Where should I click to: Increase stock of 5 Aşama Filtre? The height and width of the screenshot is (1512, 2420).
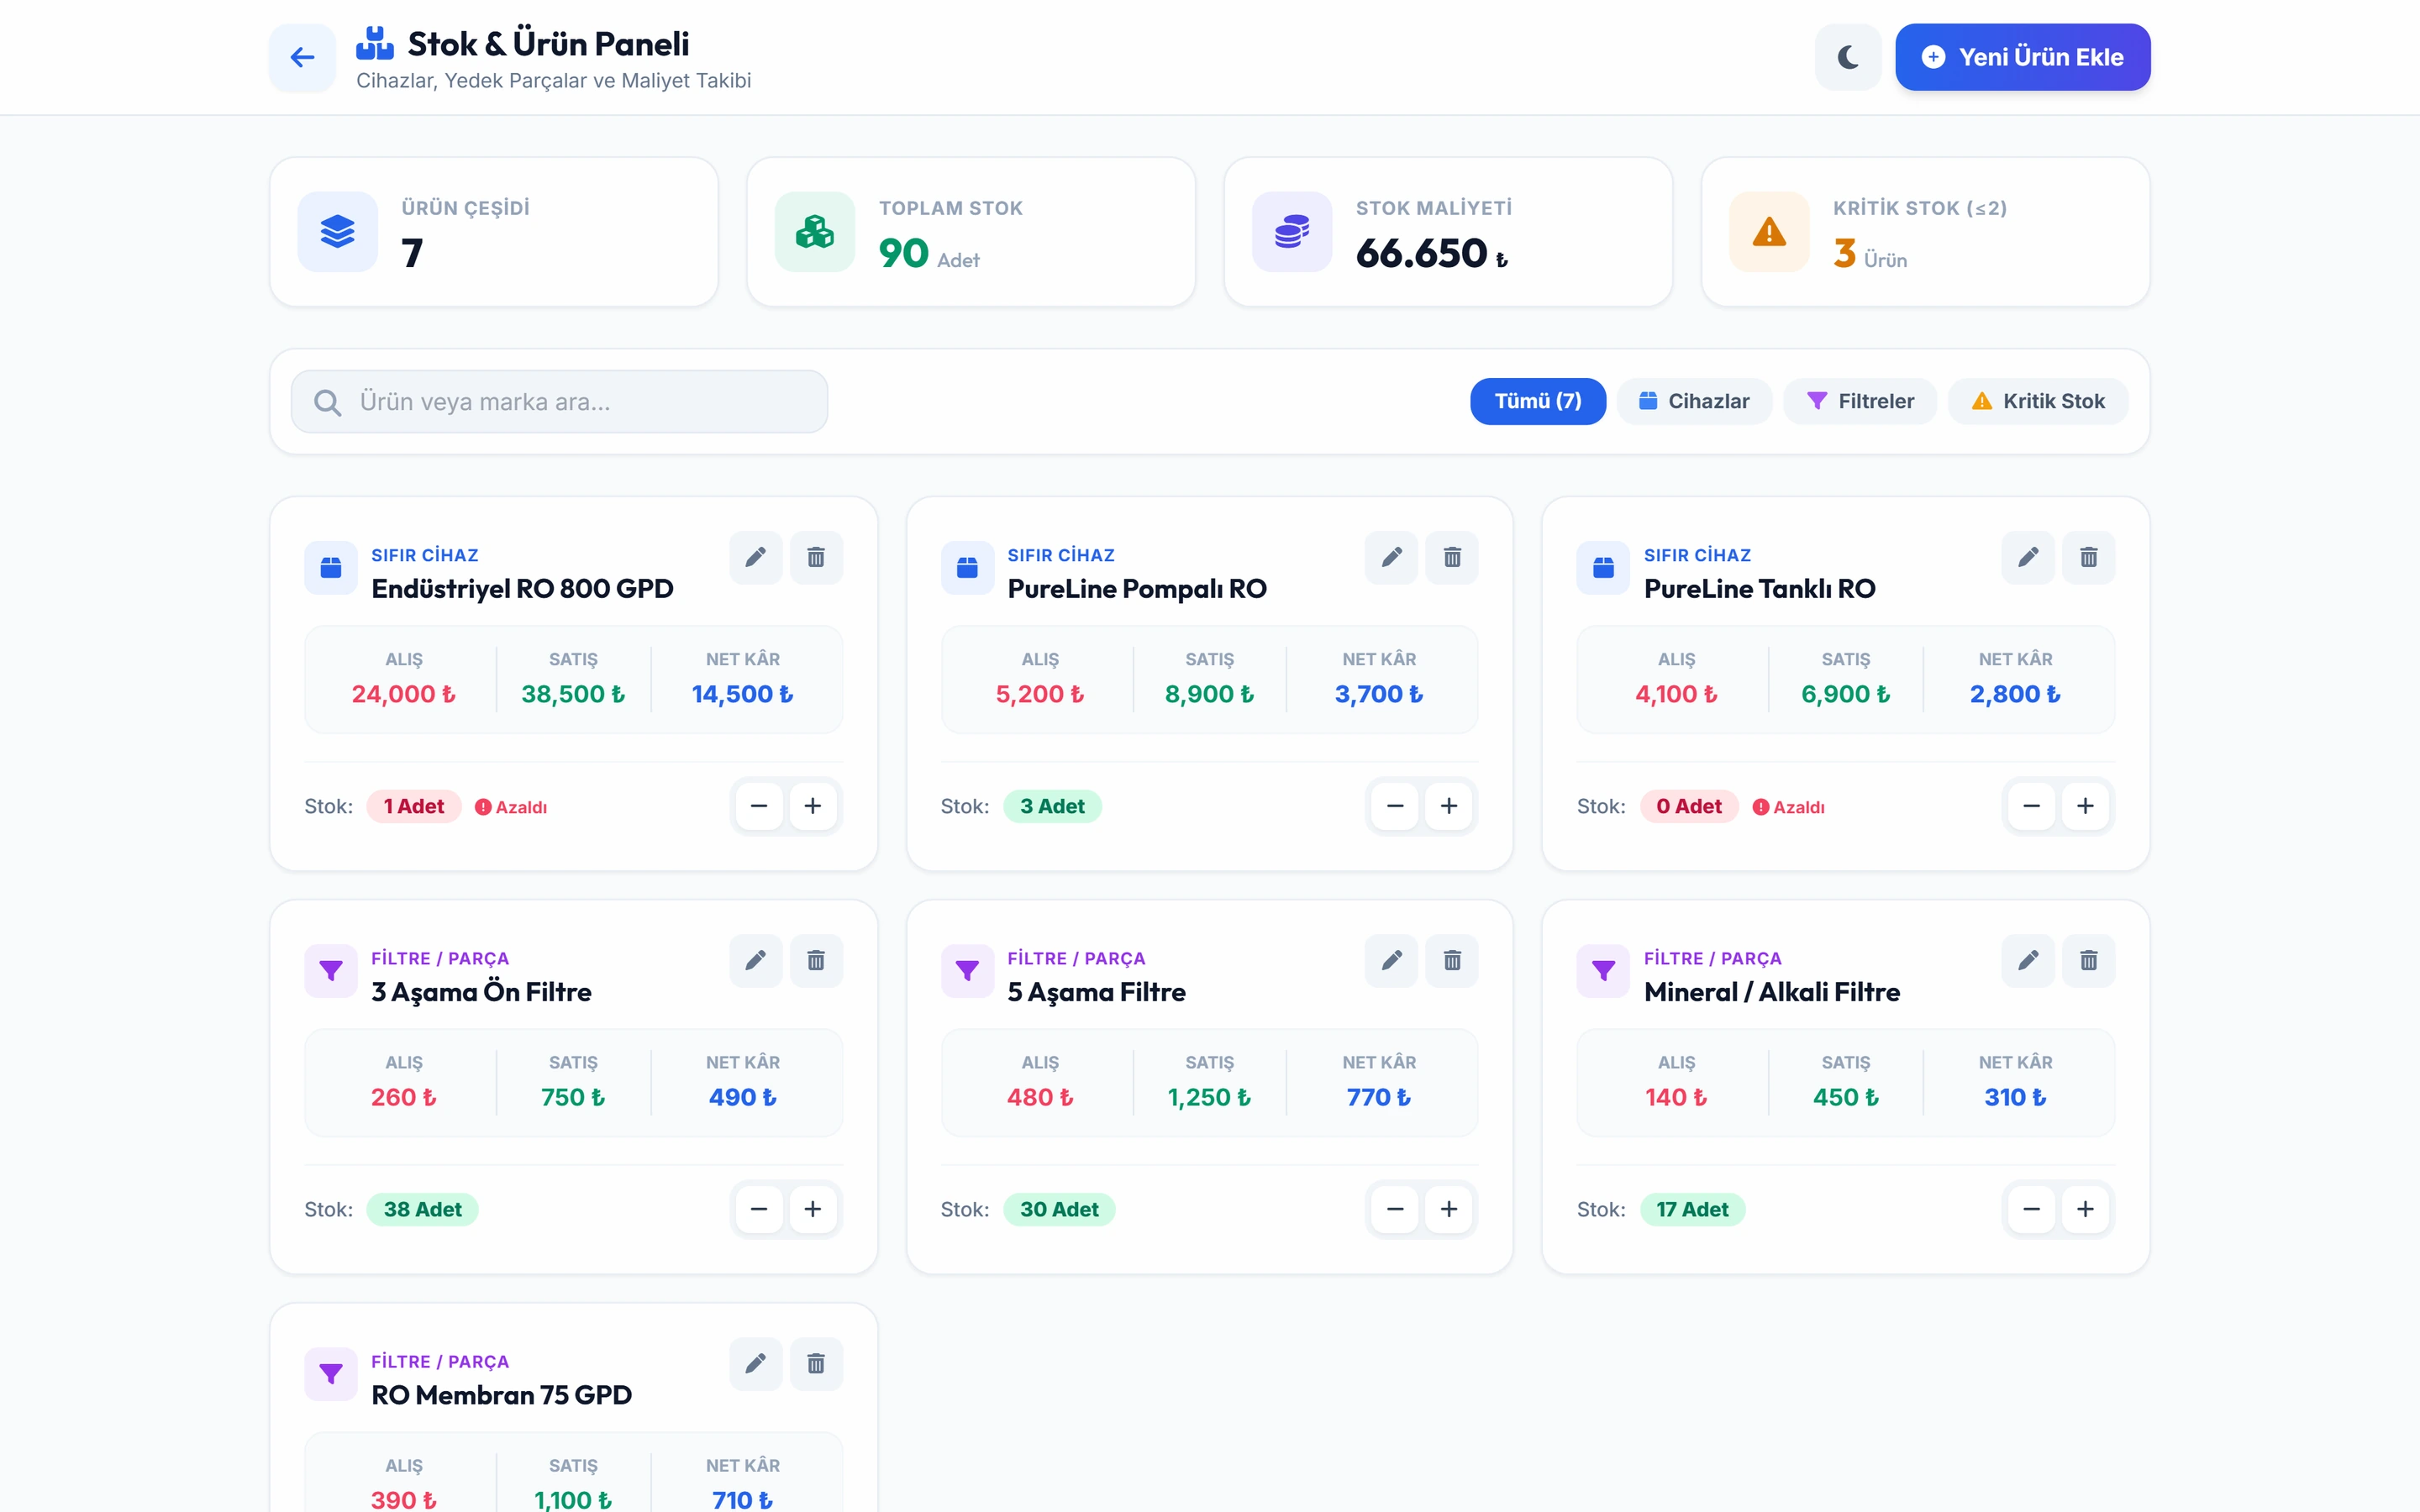[1449, 1209]
